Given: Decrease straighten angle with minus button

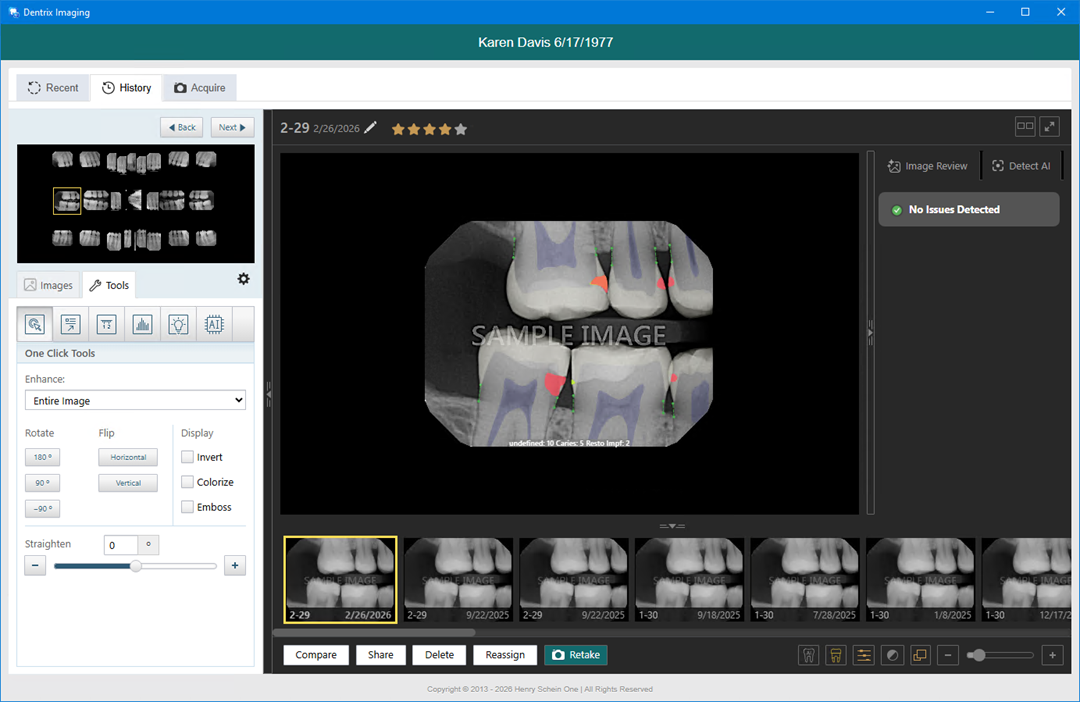Looking at the screenshot, I should (35, 566).
